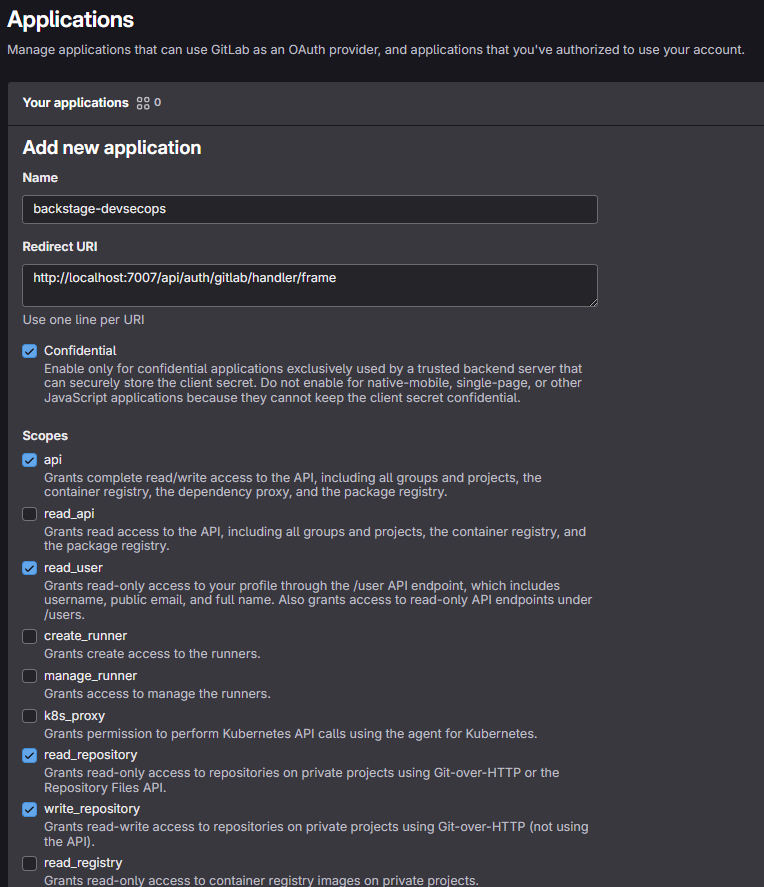Viewport: 764px width, 887px height.
Task: Uncheck the read_user scope
Action: 30,568
